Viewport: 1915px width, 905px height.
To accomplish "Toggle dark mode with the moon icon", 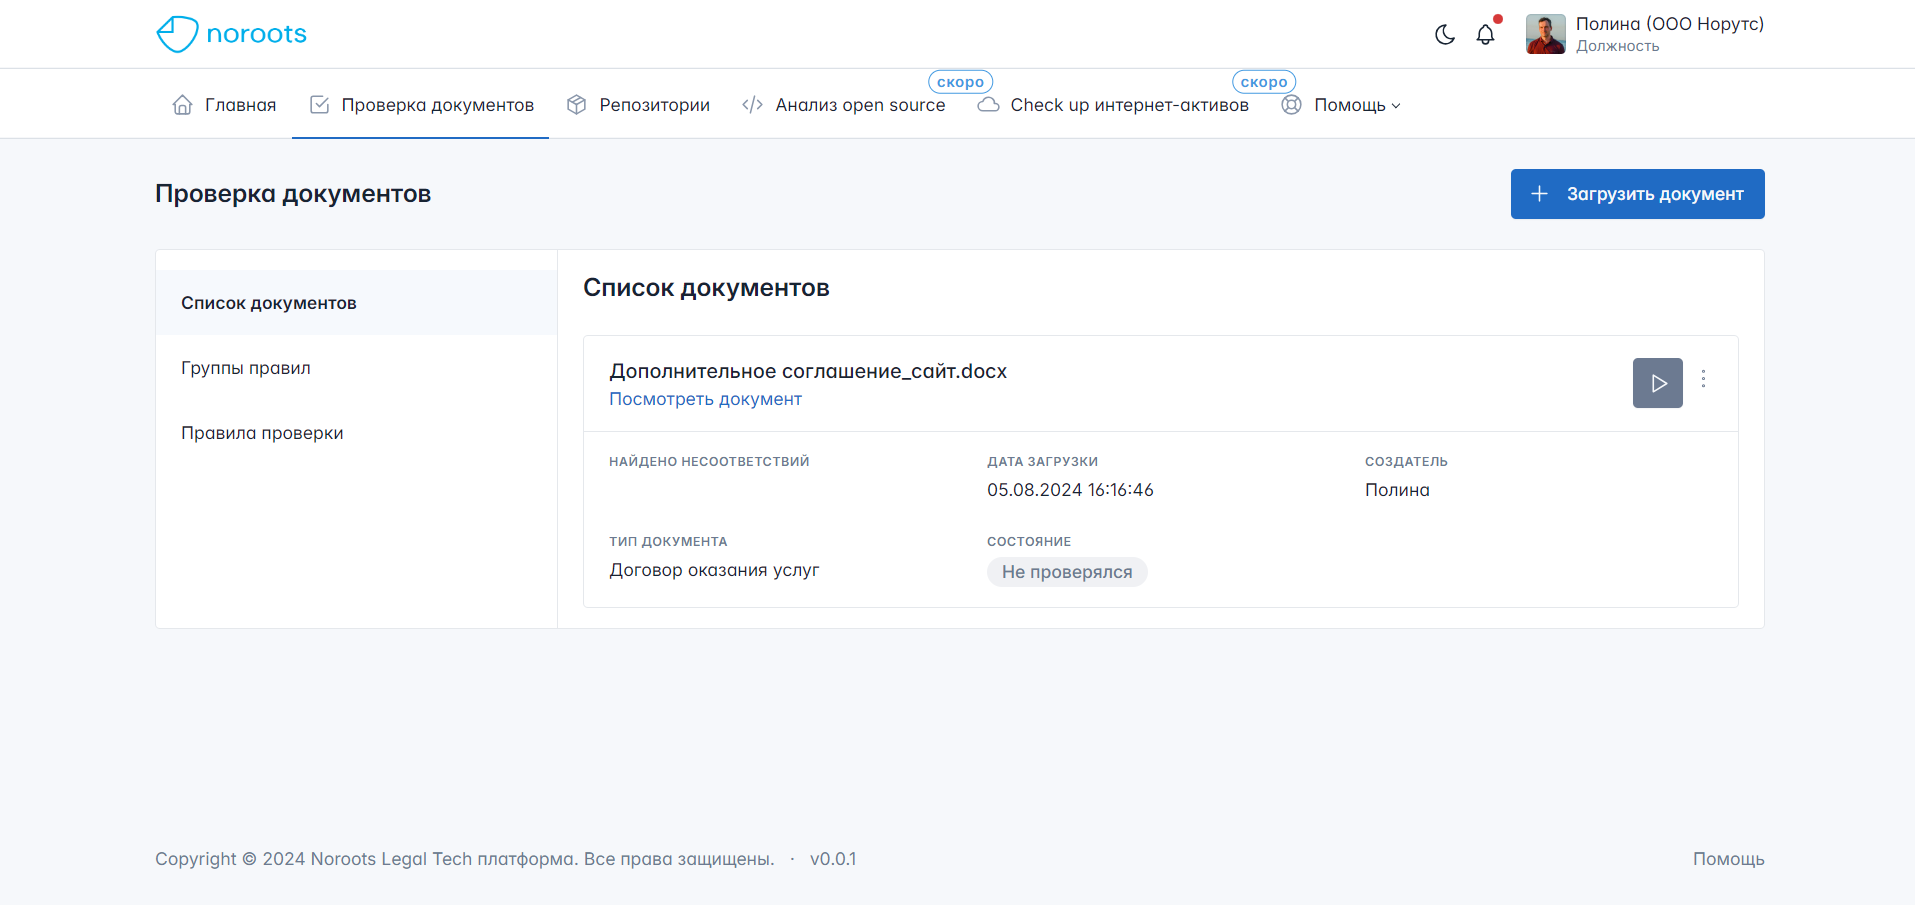I will tap(1444, 34).
